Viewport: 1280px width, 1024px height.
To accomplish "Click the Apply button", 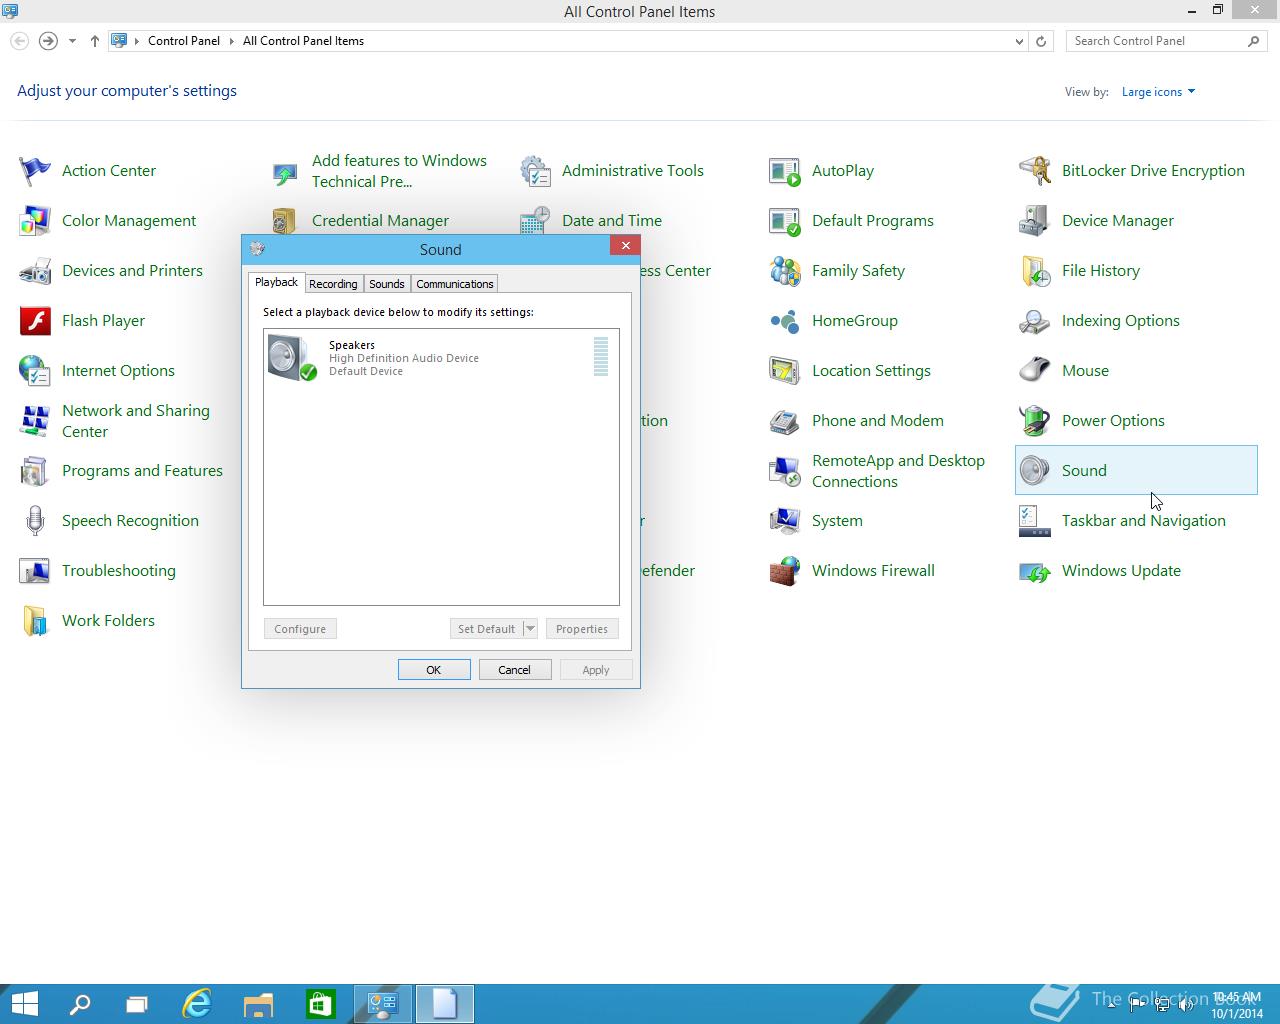I will pos(596,670).
